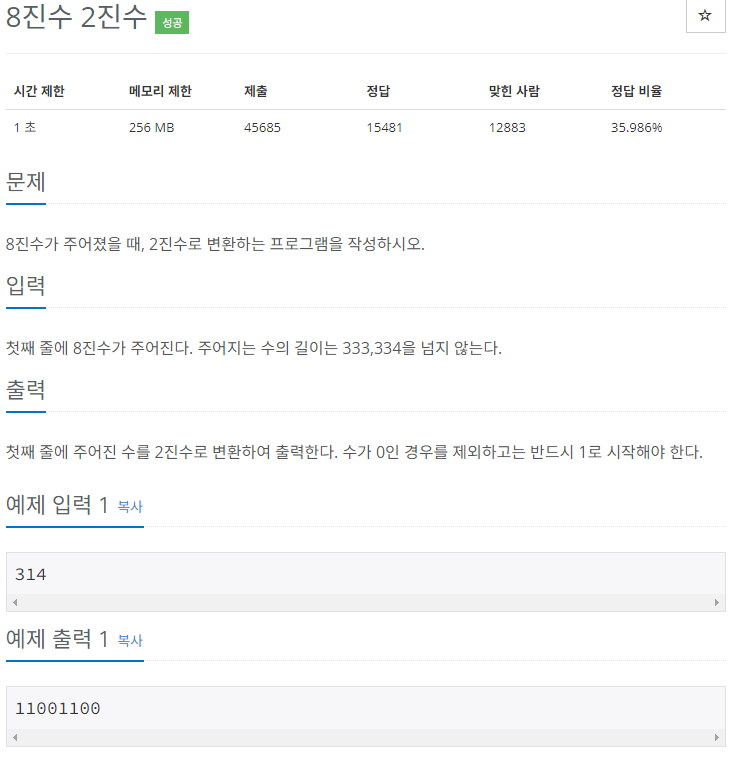The image size is (730, 757).
Task: Click the 문제 section heading
Action: (26, 182)
